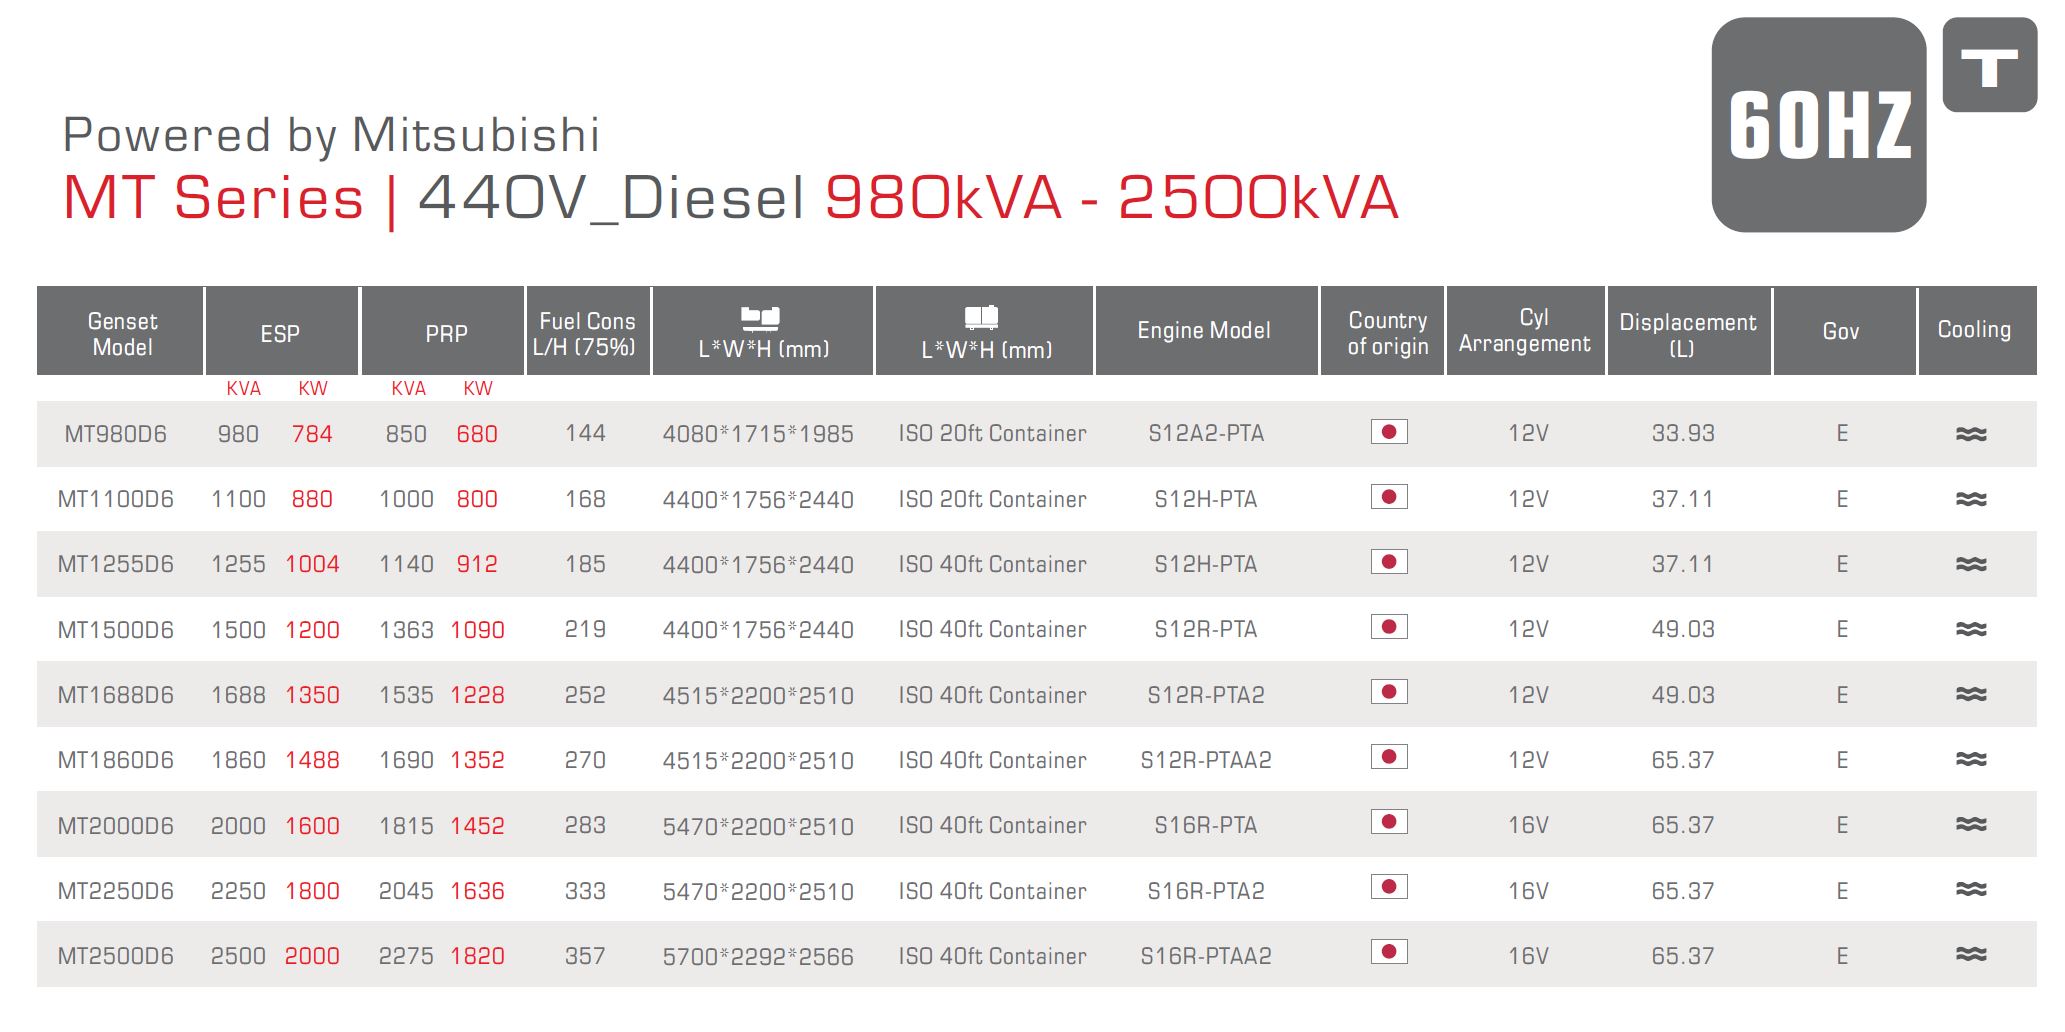Click ESP KW value 784
The width and height of the screenshot is (2065, 1032).
312,434
